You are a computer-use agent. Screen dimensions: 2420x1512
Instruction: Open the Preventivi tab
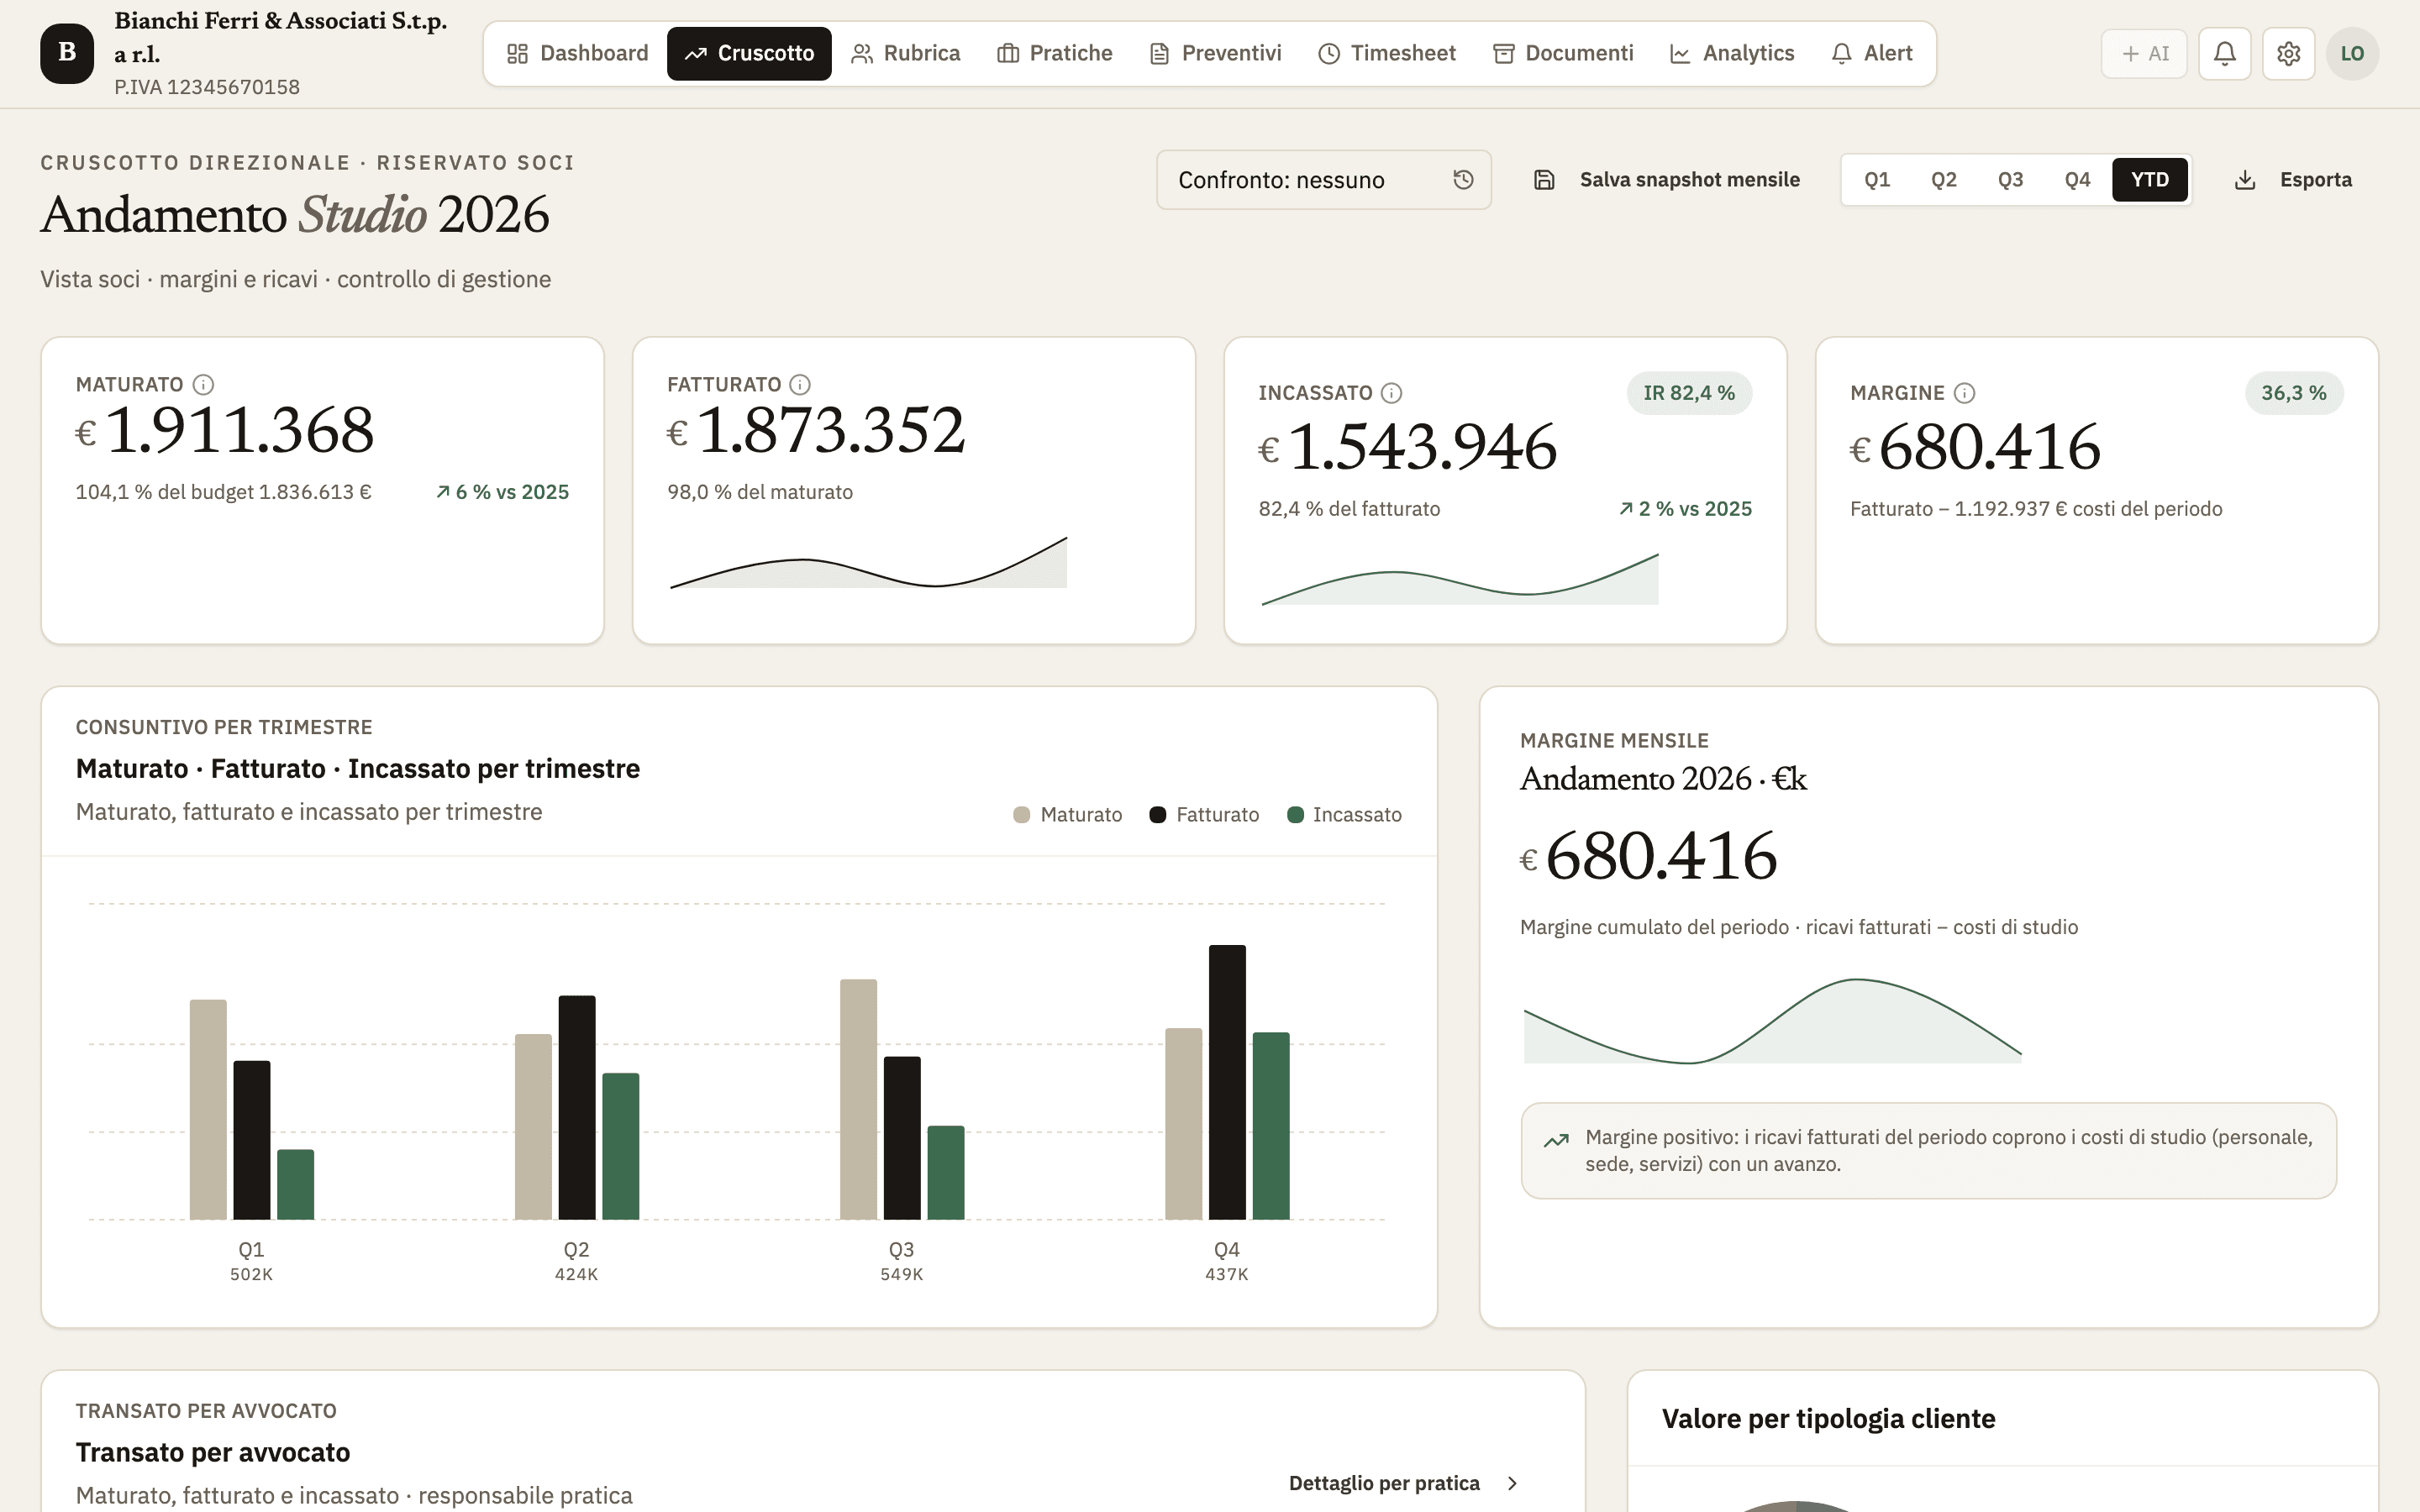1215,53
